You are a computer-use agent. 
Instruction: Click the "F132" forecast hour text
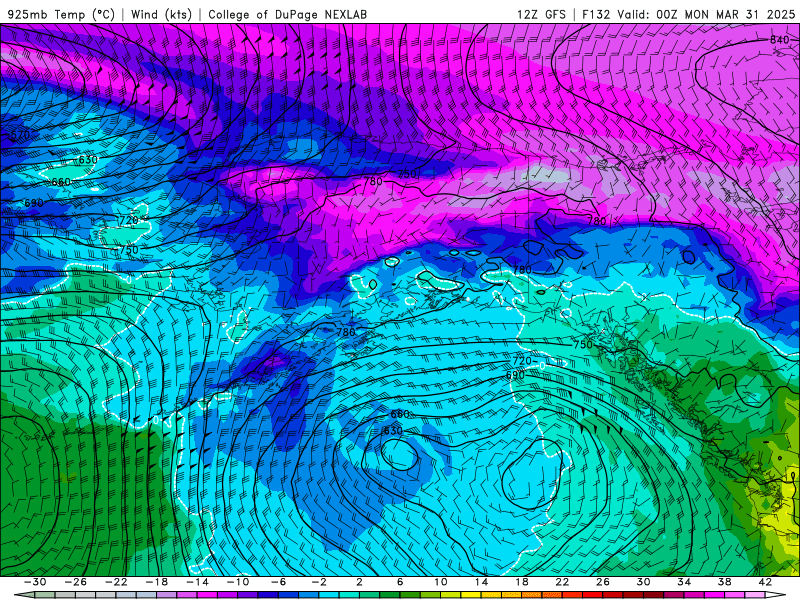point(596,14)
